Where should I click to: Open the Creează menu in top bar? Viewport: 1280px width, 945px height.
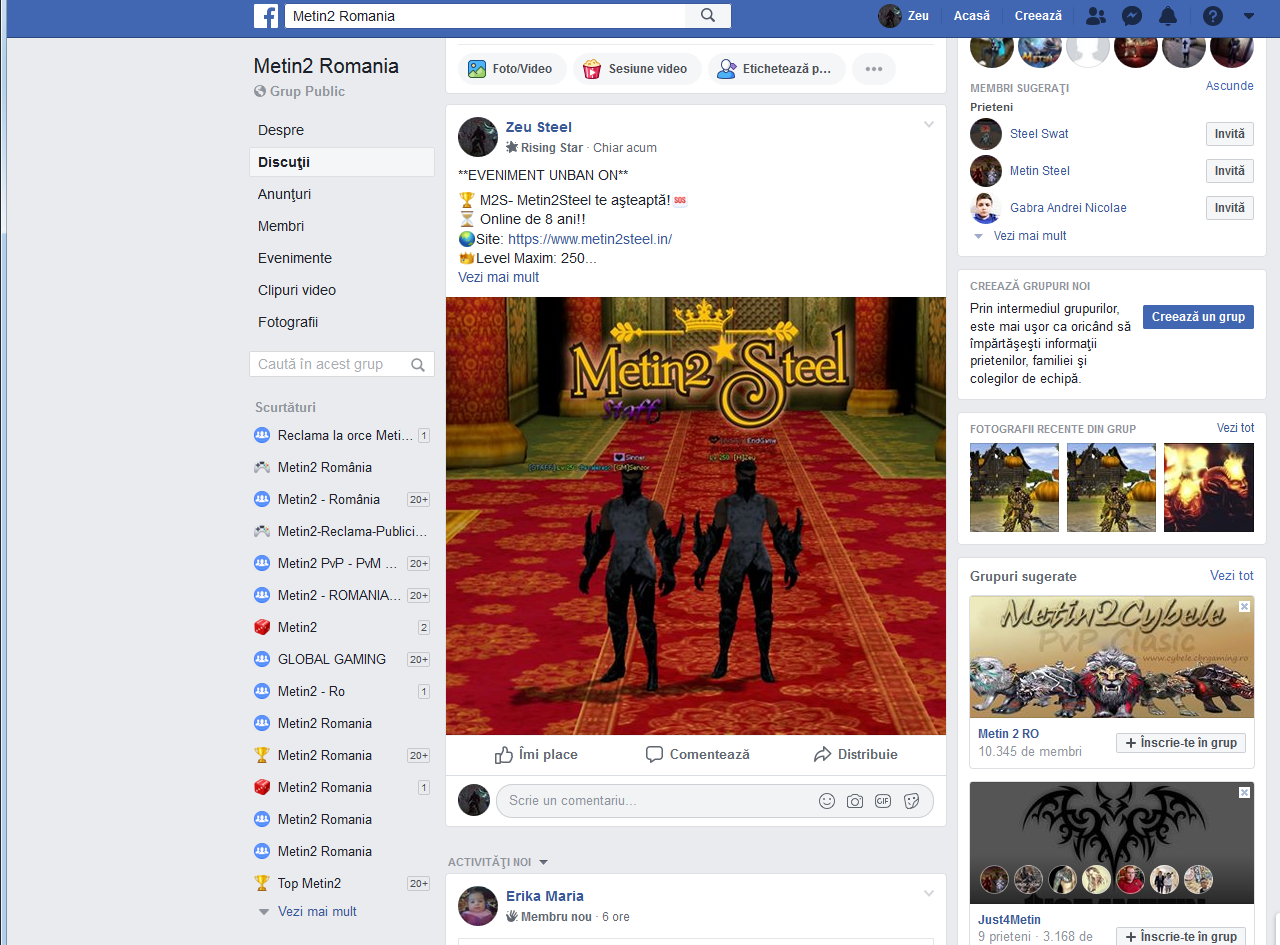tap(1038, 16)
